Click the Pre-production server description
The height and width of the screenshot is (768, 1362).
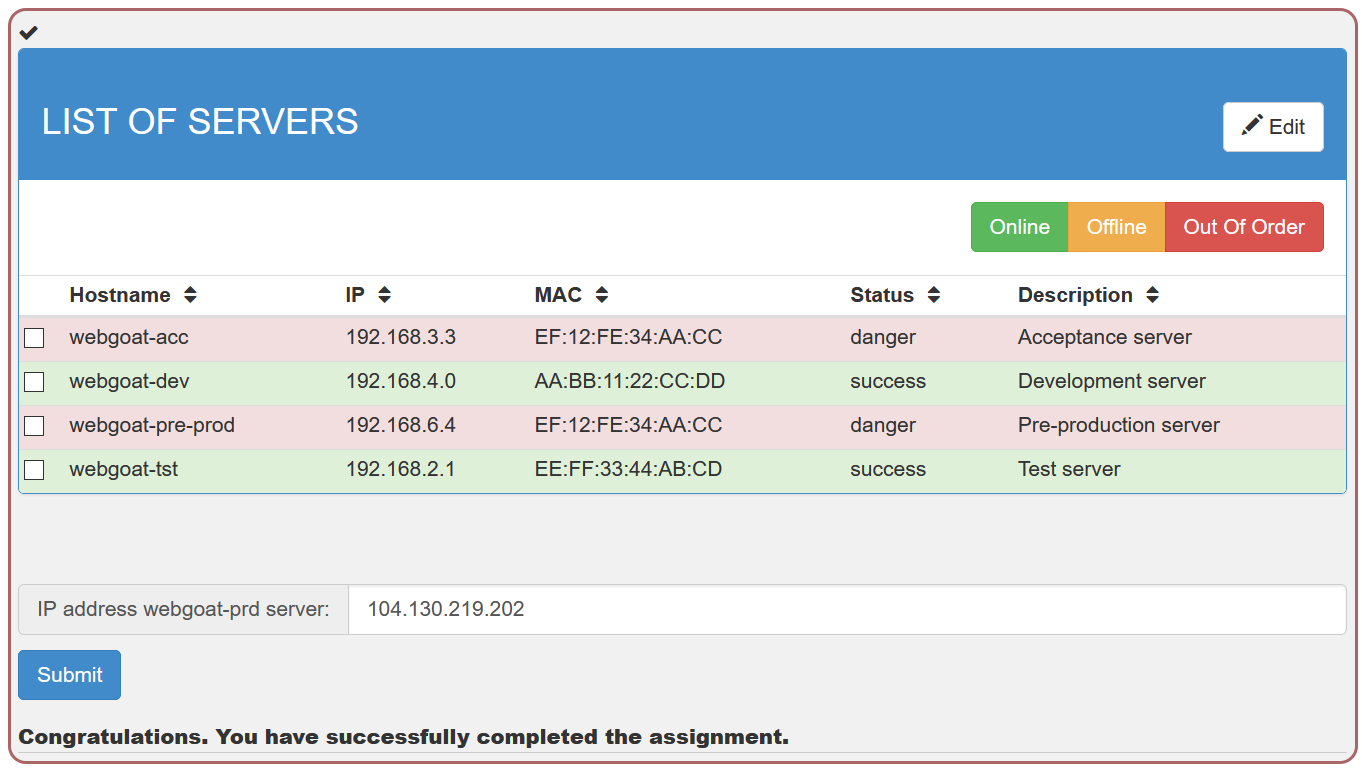pos(1119,425)
